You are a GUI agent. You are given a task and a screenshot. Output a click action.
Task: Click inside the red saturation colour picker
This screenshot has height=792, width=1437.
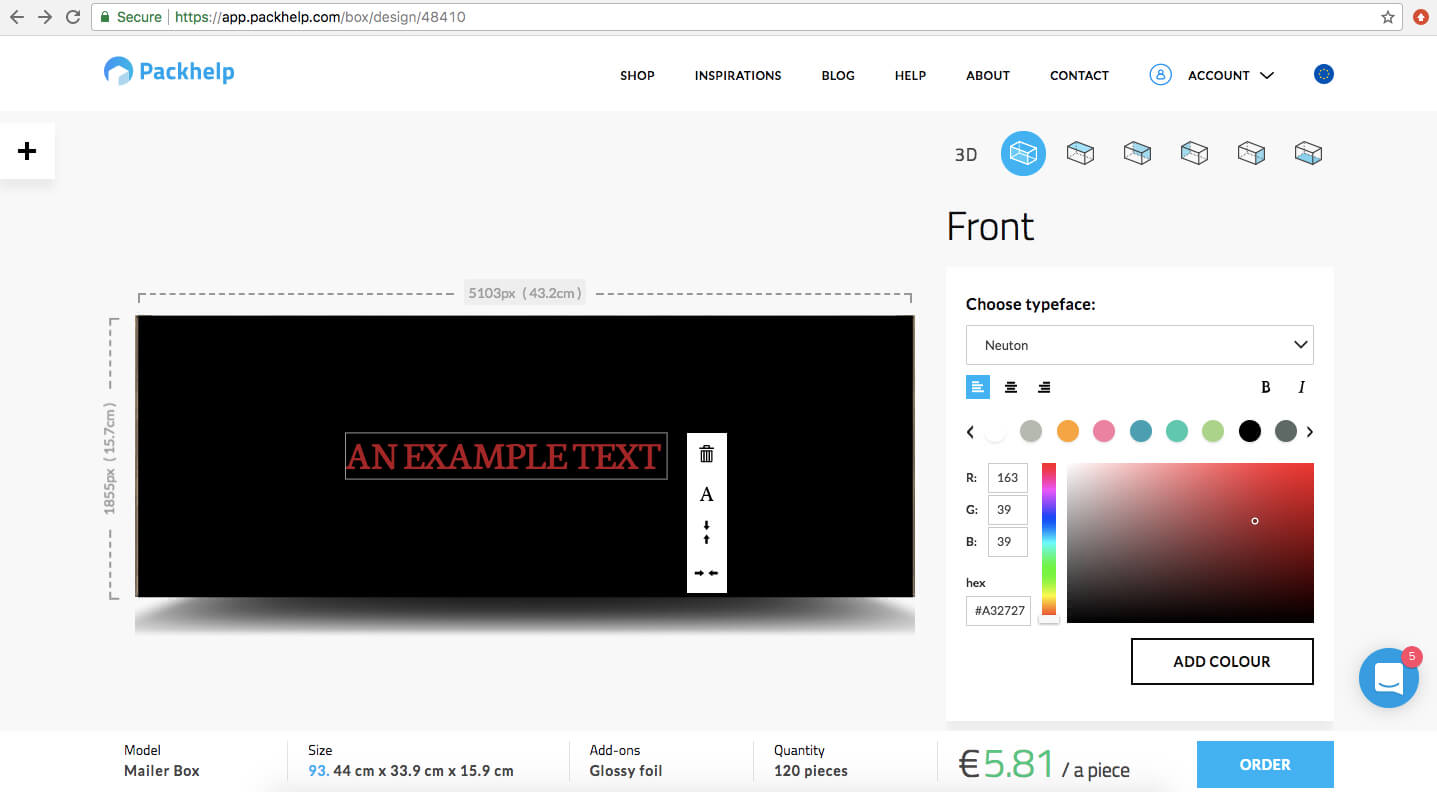[1190, 543]
